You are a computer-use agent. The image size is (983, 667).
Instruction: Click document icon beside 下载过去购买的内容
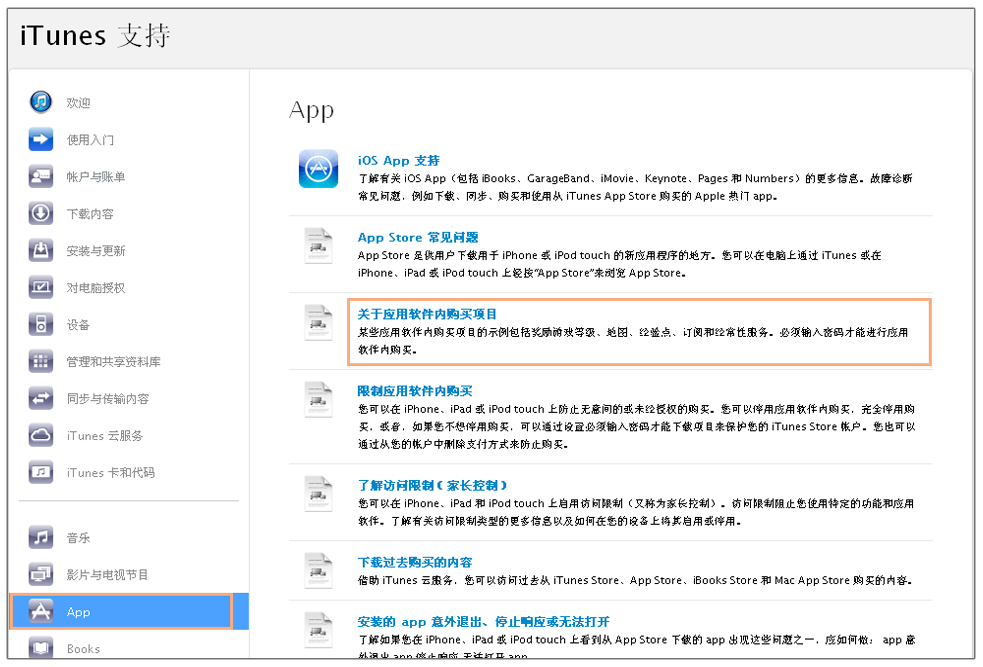point(318,570)
